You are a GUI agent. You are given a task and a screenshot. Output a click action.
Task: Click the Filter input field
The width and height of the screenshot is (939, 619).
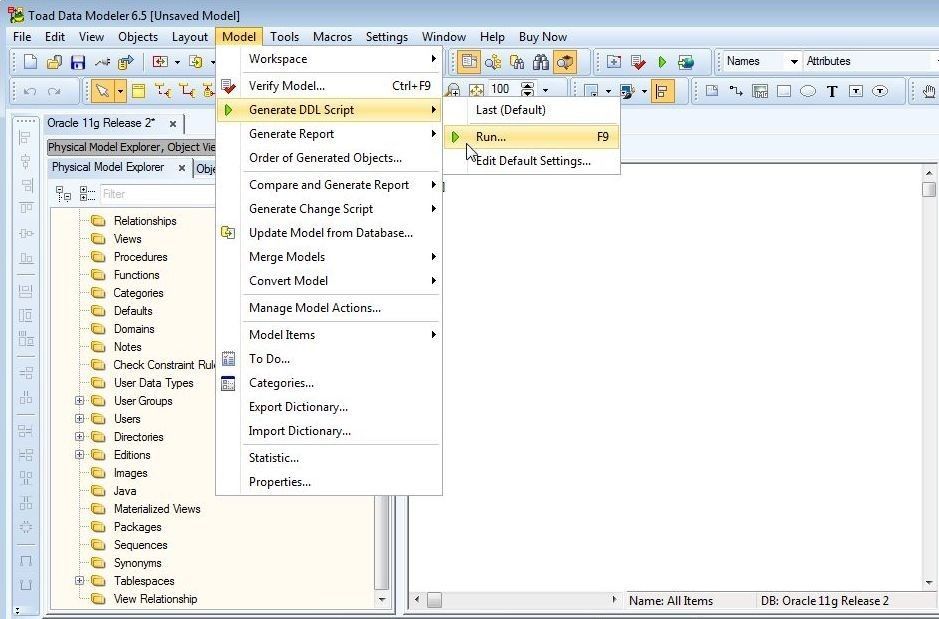pyautogui.click(x=157, y=194)
